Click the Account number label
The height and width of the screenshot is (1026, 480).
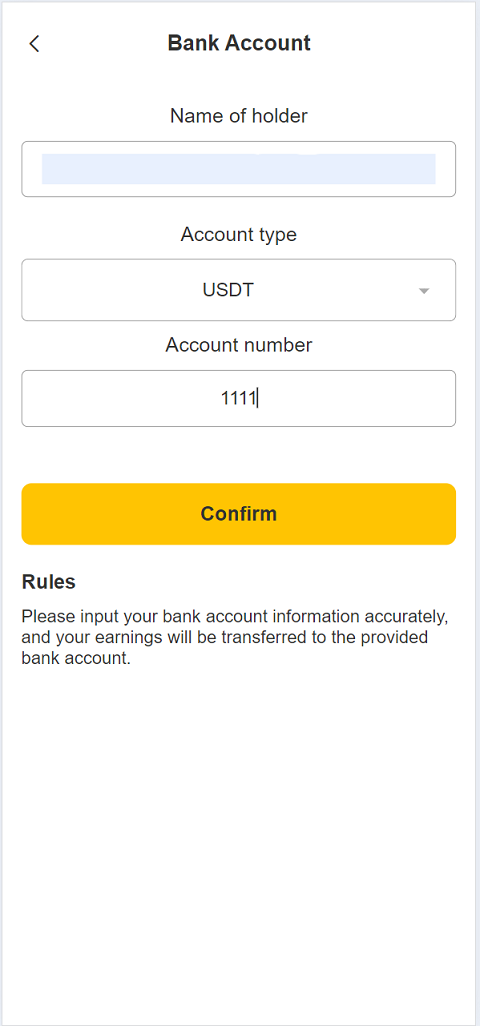(239, 345)
